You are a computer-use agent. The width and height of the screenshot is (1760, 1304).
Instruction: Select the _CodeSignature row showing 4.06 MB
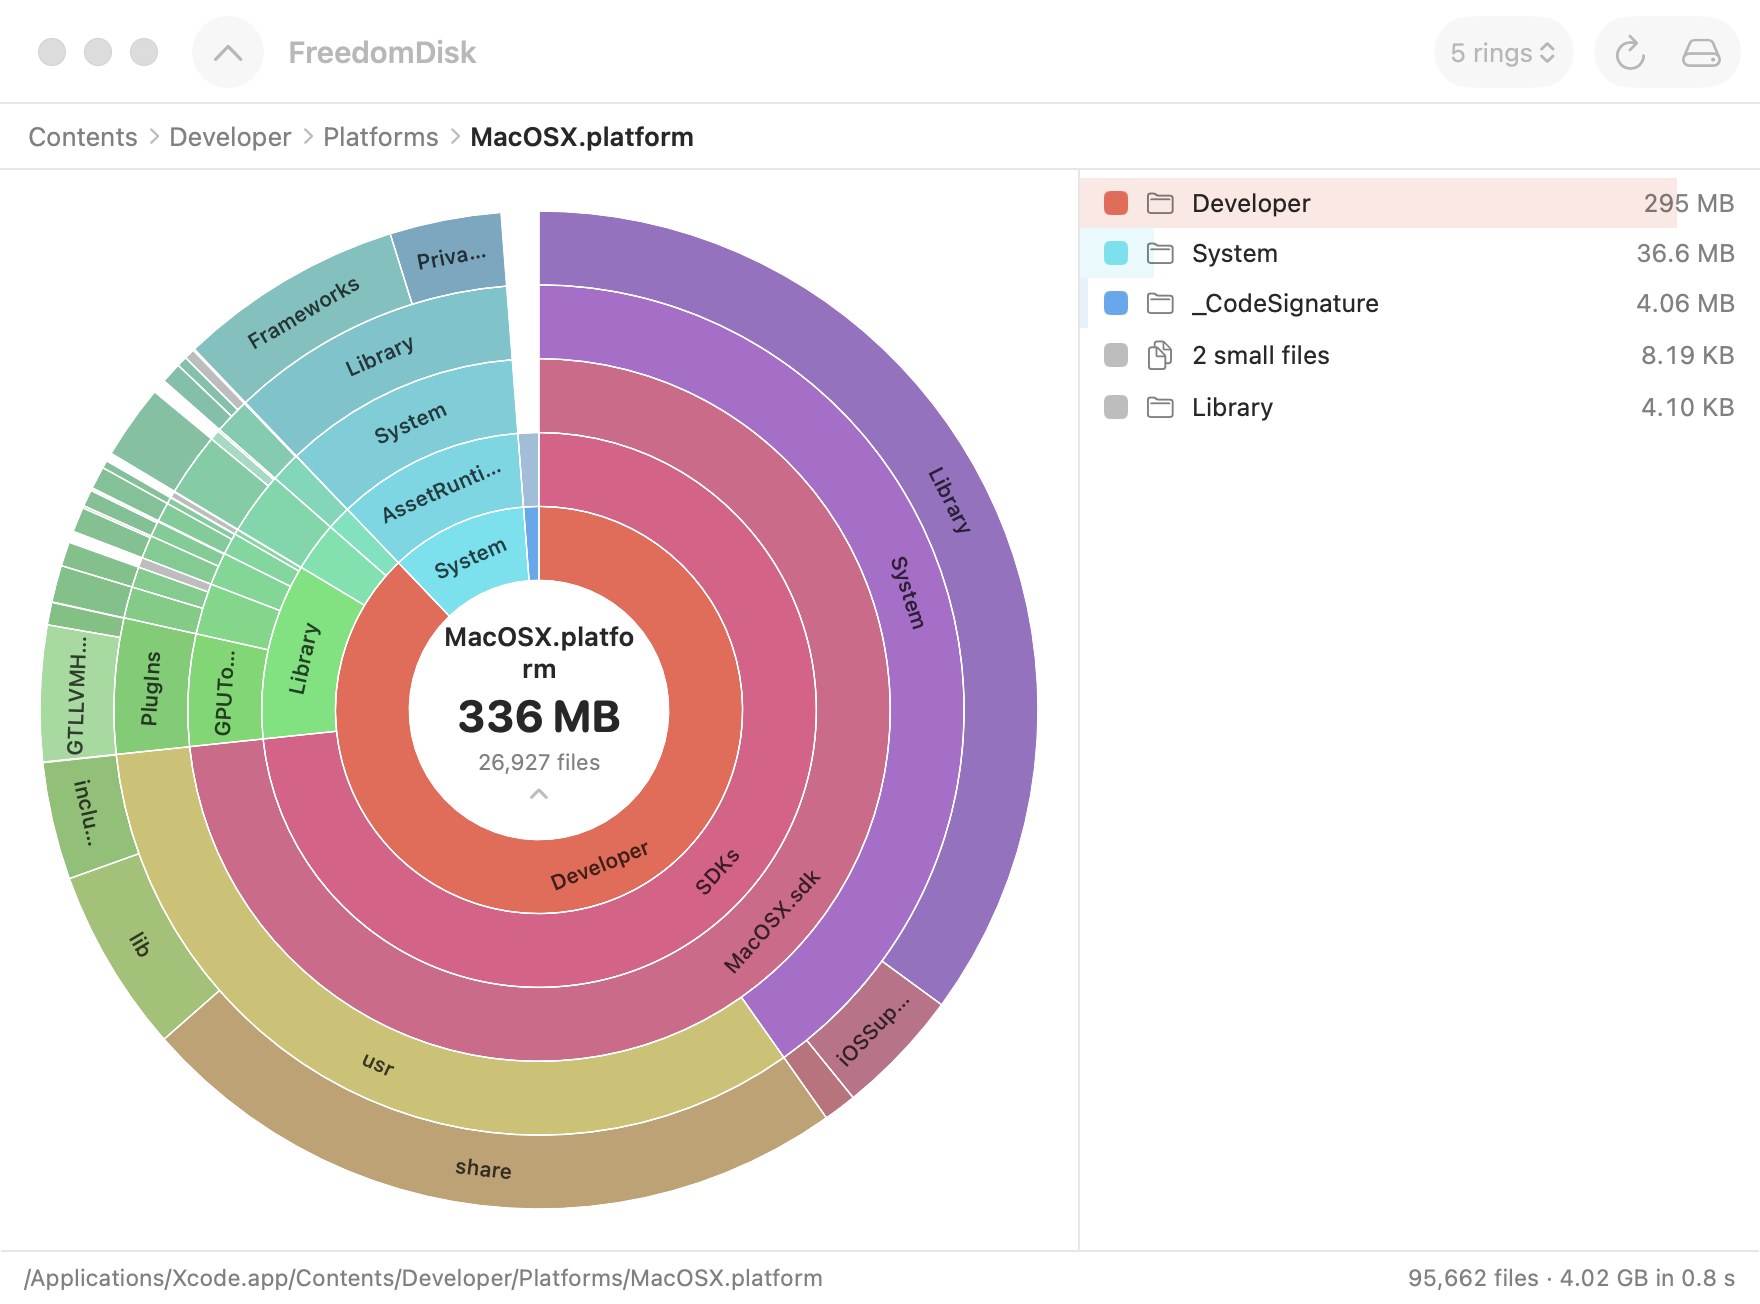1418,303
